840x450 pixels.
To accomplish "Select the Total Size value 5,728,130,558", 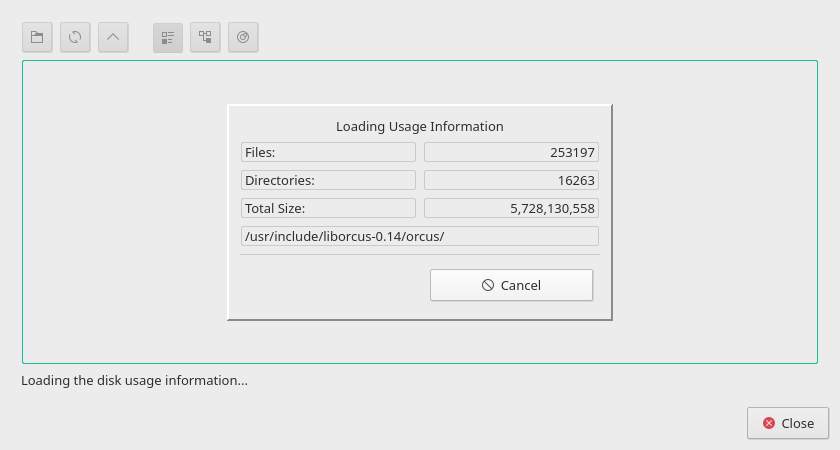I will tap(512, 208).
